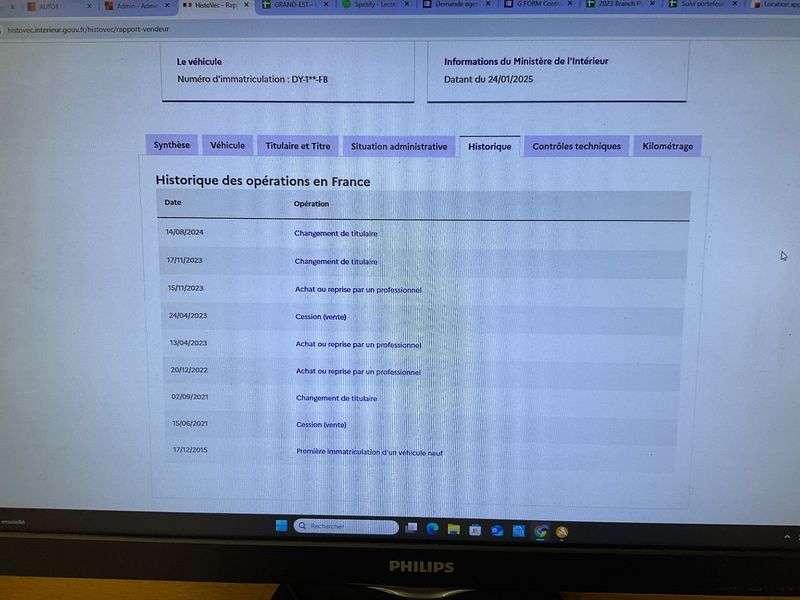The image size is (800, 600).
Task: Close the Spotify browser tab
Action: click(407, 4)
